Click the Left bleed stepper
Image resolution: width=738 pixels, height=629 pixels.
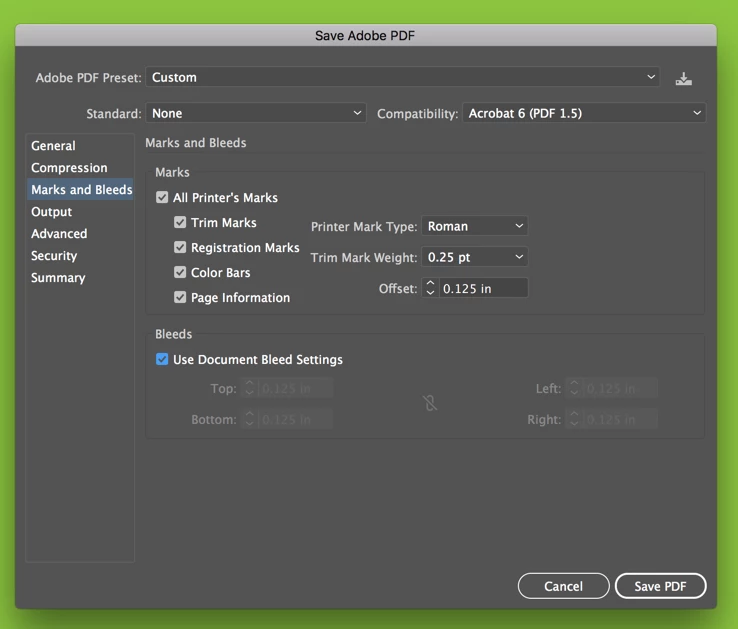(x=574, y=388)
